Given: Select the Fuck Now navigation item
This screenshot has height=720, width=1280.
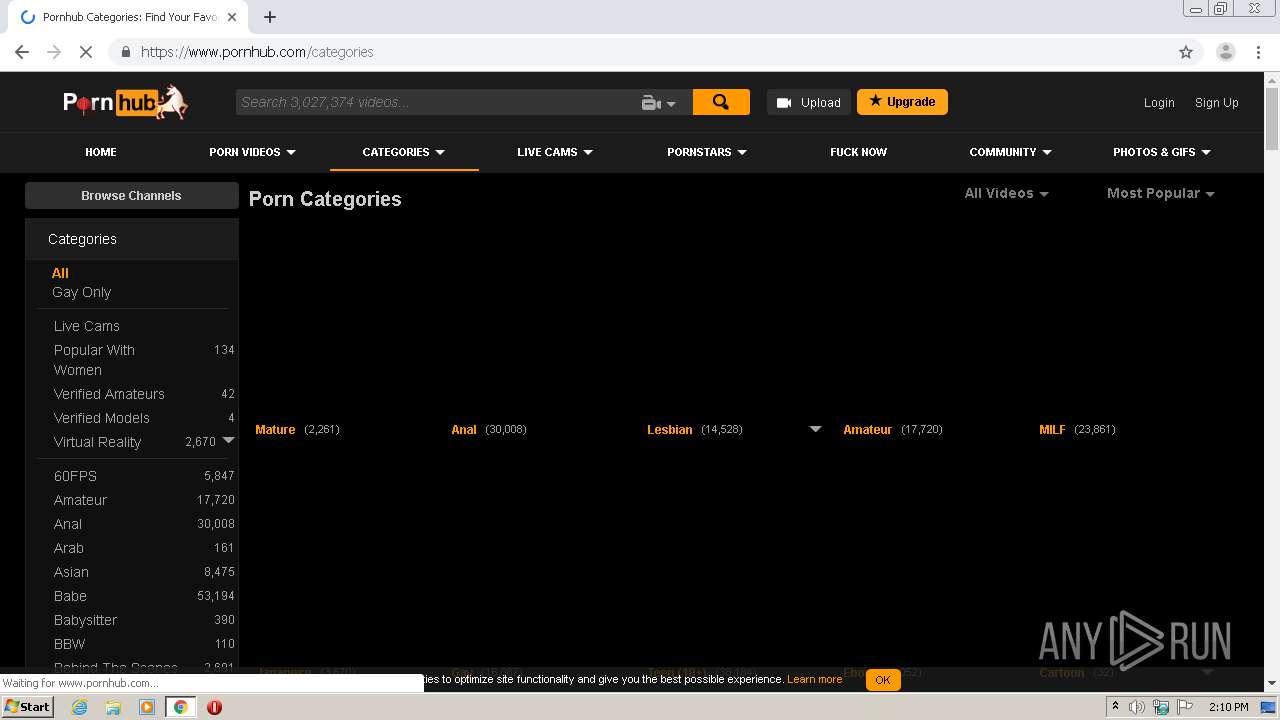Looking at the screenshot, I should click(858, 152).
